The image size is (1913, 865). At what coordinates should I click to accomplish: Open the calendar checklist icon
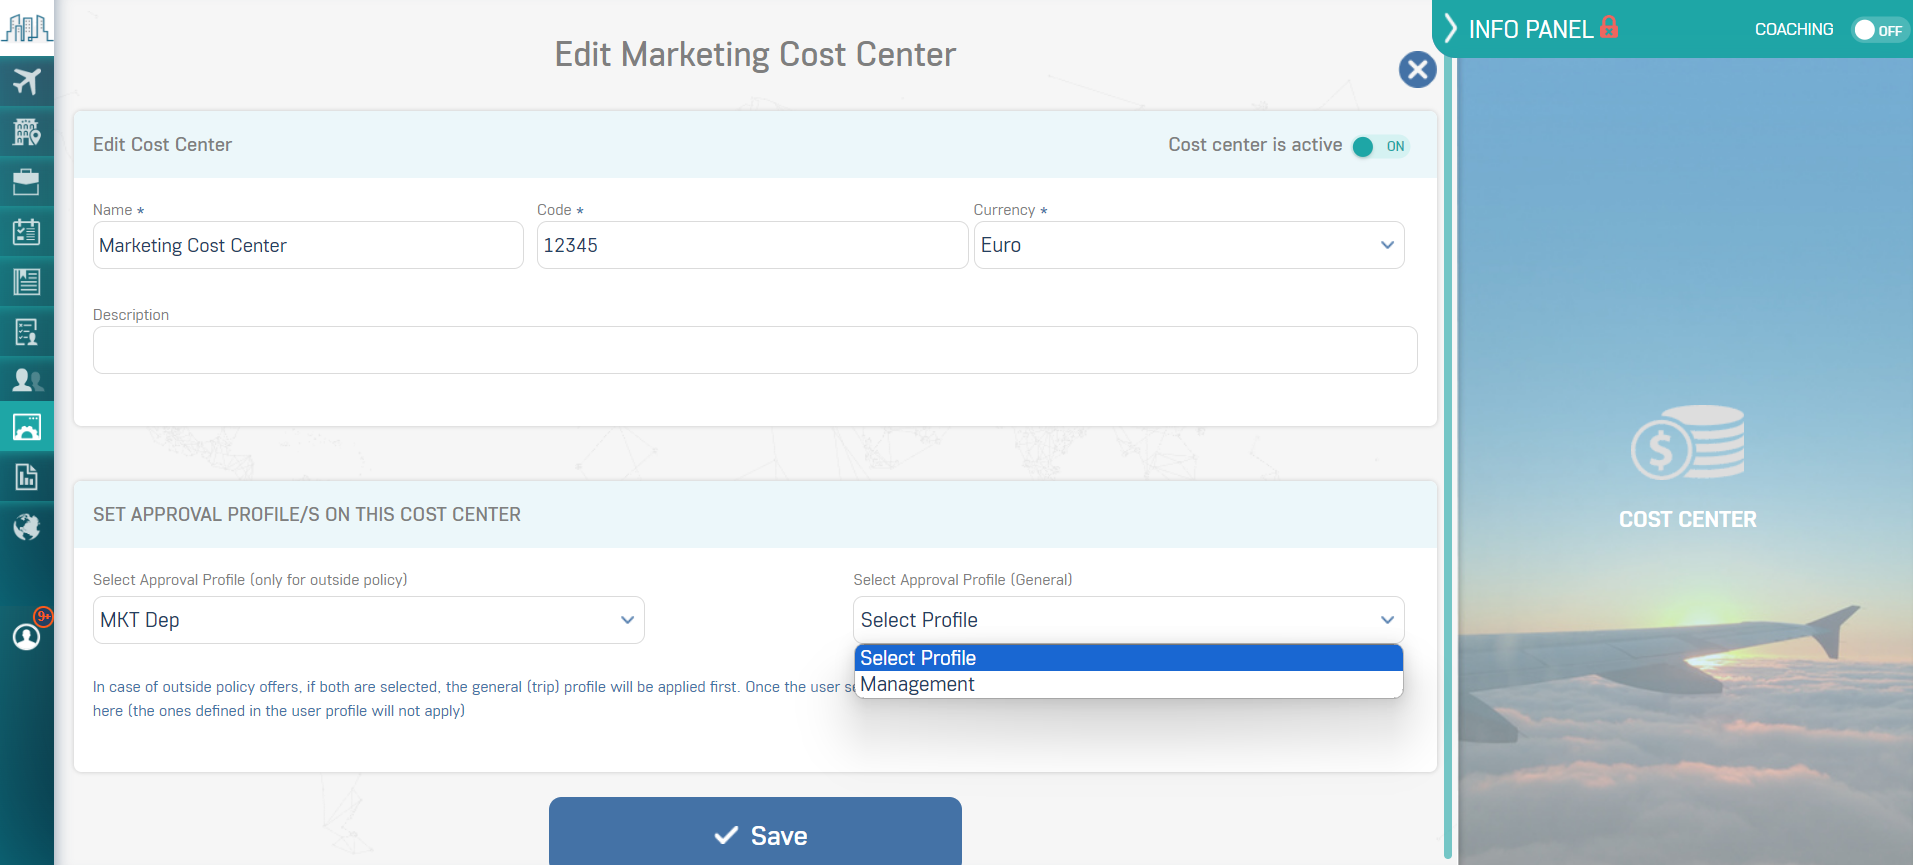coord(27,232)
